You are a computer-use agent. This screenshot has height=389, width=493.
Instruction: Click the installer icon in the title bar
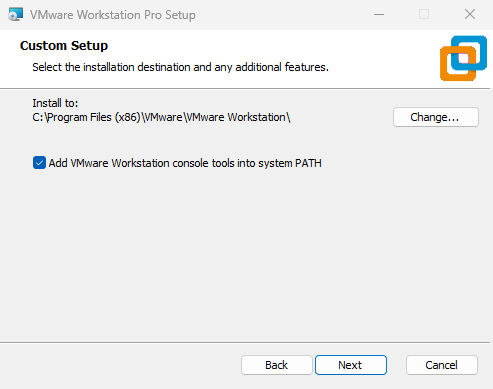pyautogui.click(x=16, y=14)
